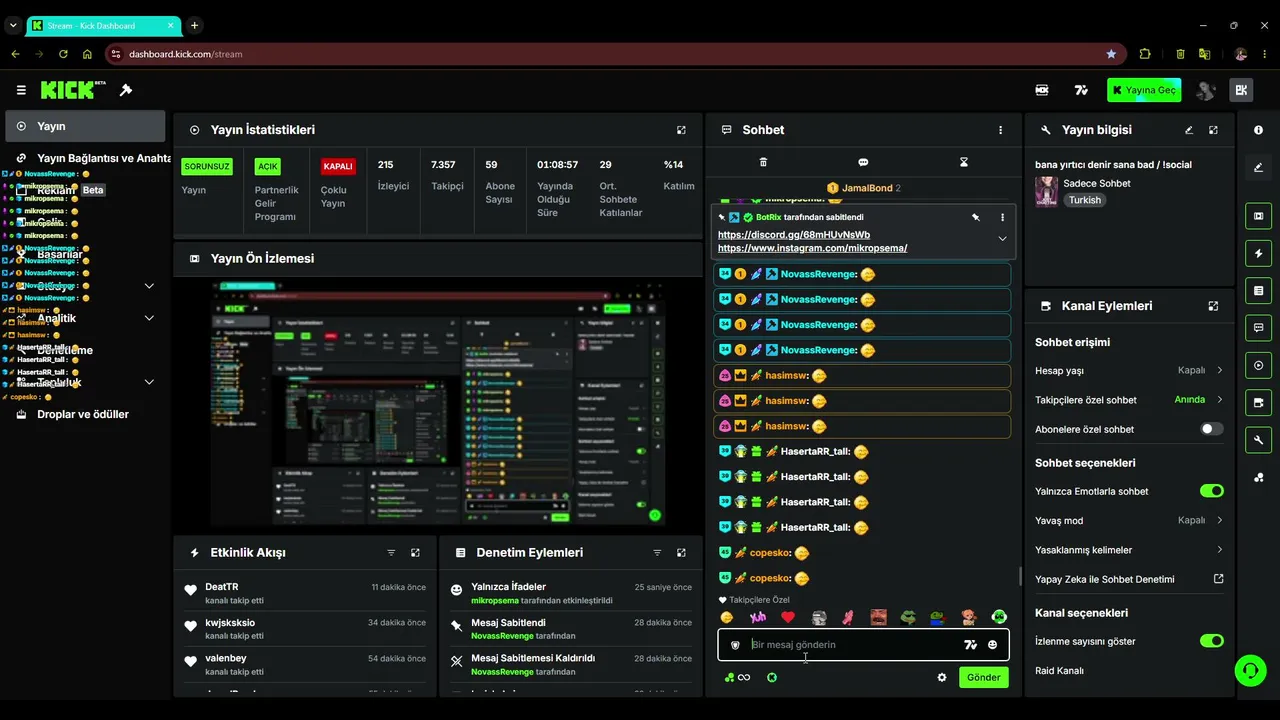Open a new browser tab
This screenshot has height=720, width=1280.
pos(194,25)
